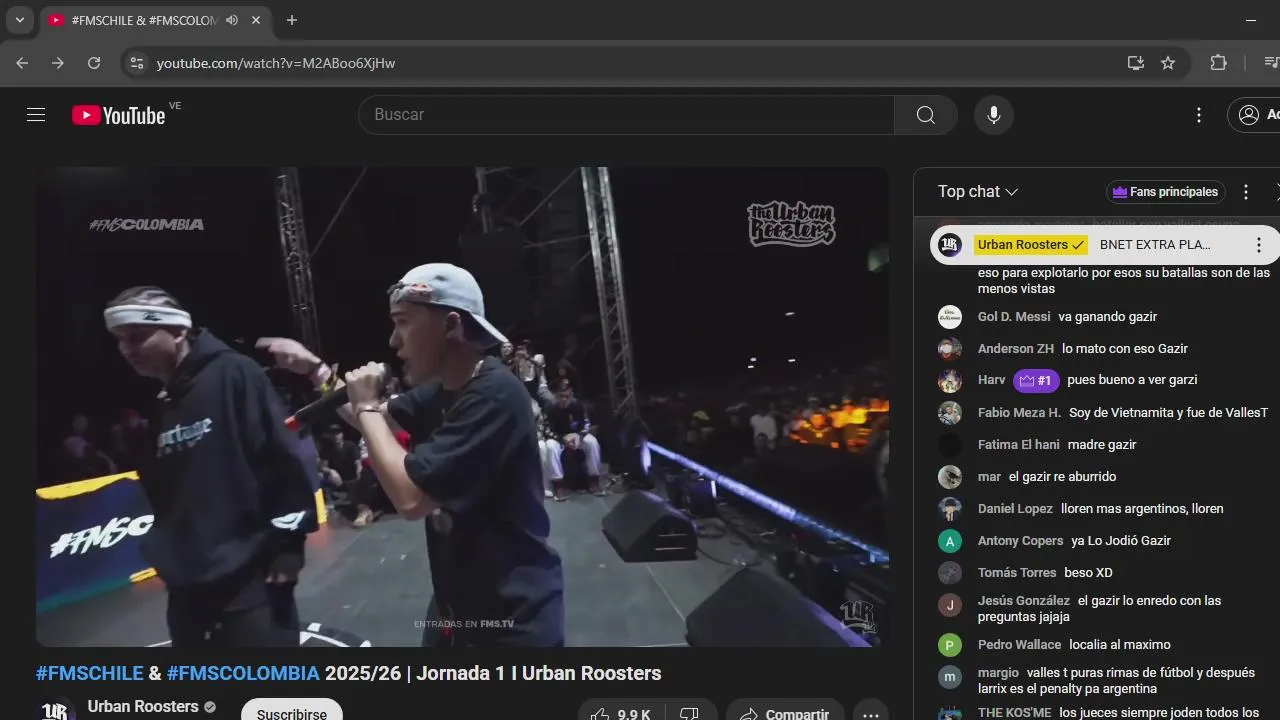Image resolution: width=1280 pixels, height=720 pixels.
Task: View site information icon in address bar
Action: click(x=137, y=63)
